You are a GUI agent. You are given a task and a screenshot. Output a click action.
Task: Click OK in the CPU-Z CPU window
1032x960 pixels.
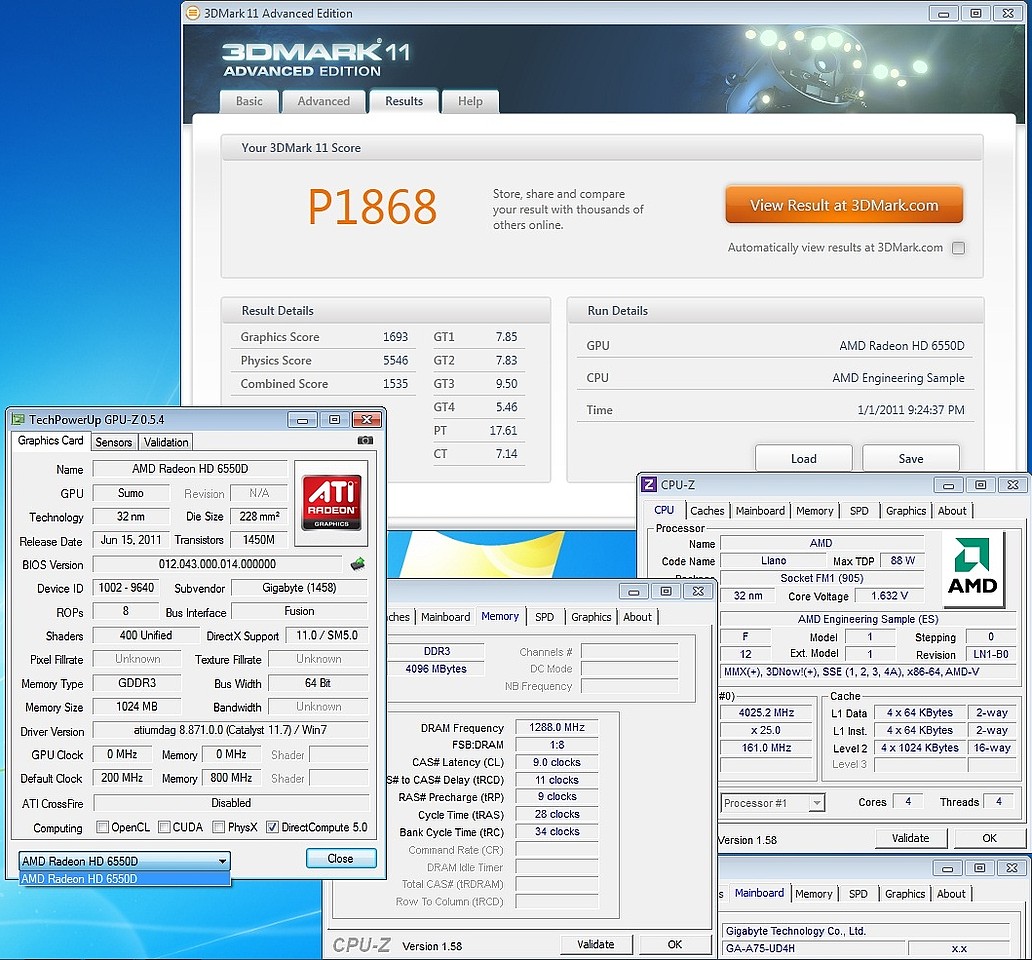tap(989, 838)
